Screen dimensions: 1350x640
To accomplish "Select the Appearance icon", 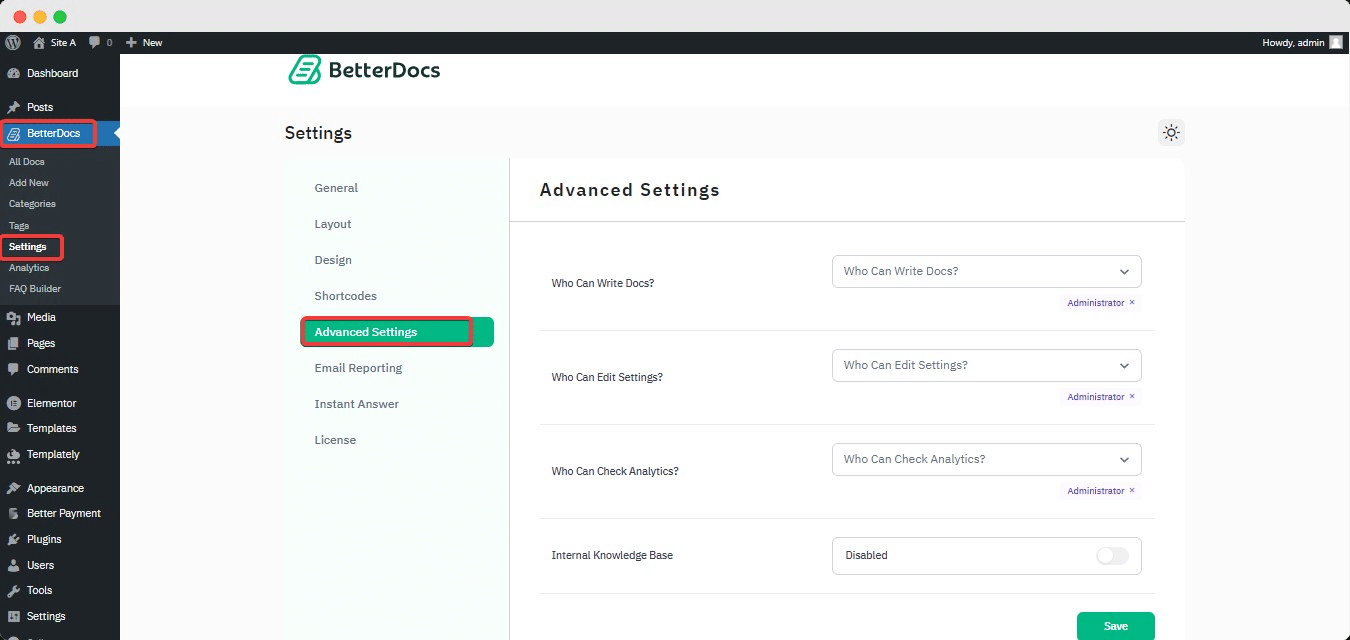I will pyautogui.click(x=14, y=487).
